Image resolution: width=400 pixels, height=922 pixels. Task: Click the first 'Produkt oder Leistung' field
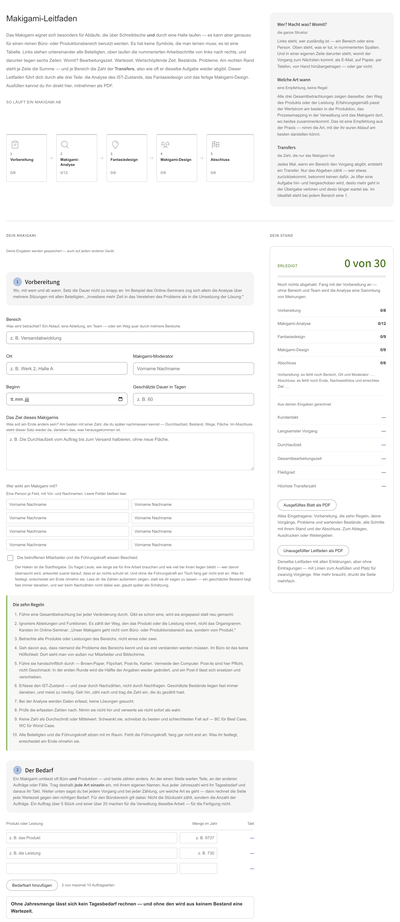(x=92, y=838)
